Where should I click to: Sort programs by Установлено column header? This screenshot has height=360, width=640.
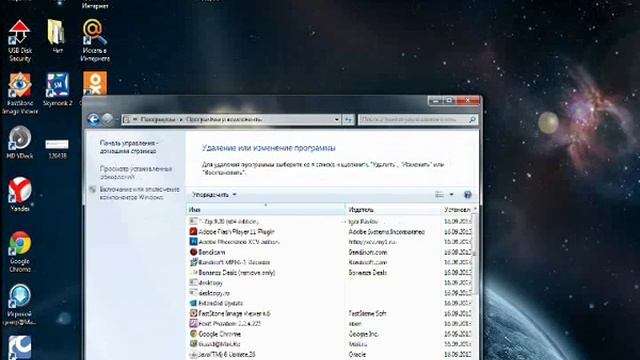pyautogui.click(x=458, y=209)
